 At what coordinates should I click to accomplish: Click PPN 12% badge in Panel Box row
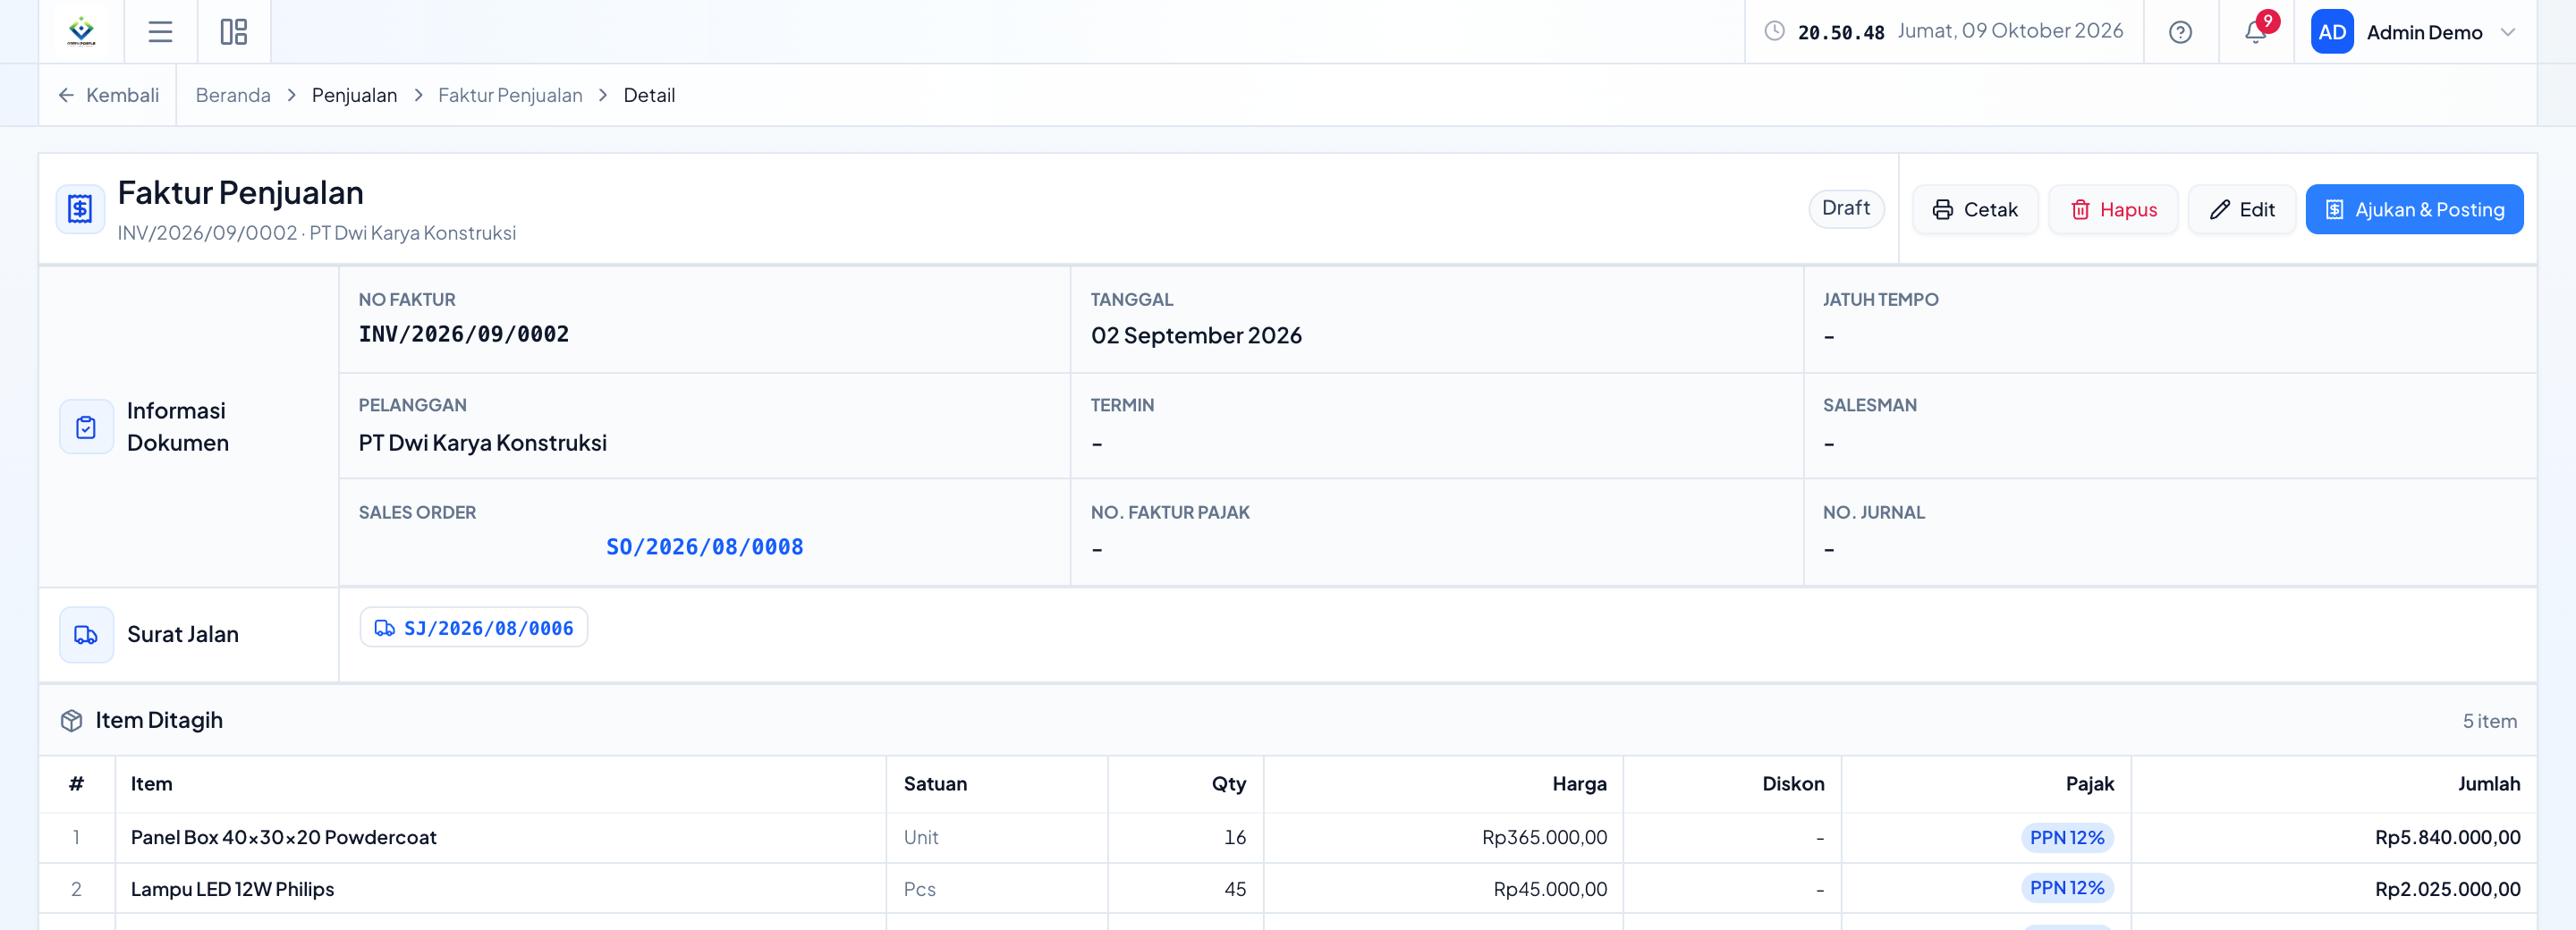(2067, 838)
